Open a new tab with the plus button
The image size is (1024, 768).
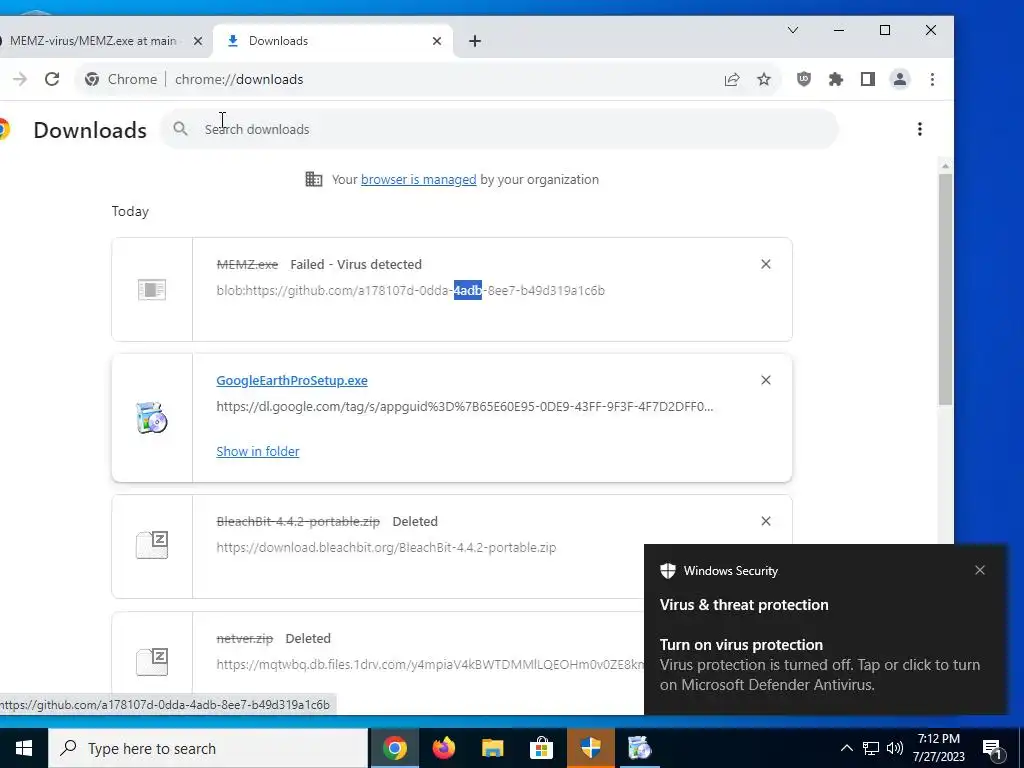(475, 40)
